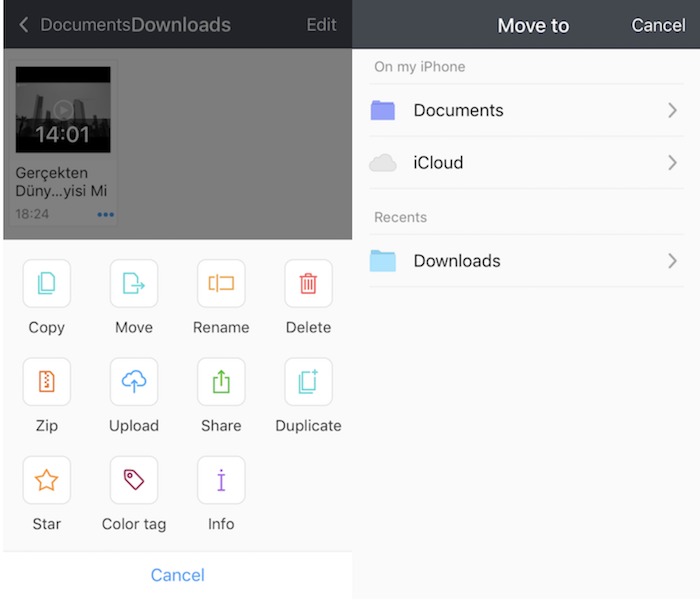Image resolution: width=700 pixels, height=600 pixels.
Task: Open the Share icon
Action: click(x=221, y=382)
